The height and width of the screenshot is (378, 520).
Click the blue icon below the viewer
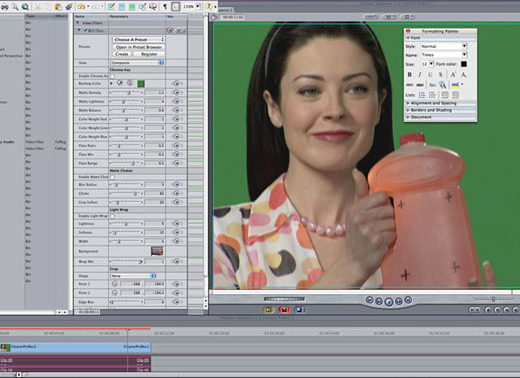coord(300,310)
